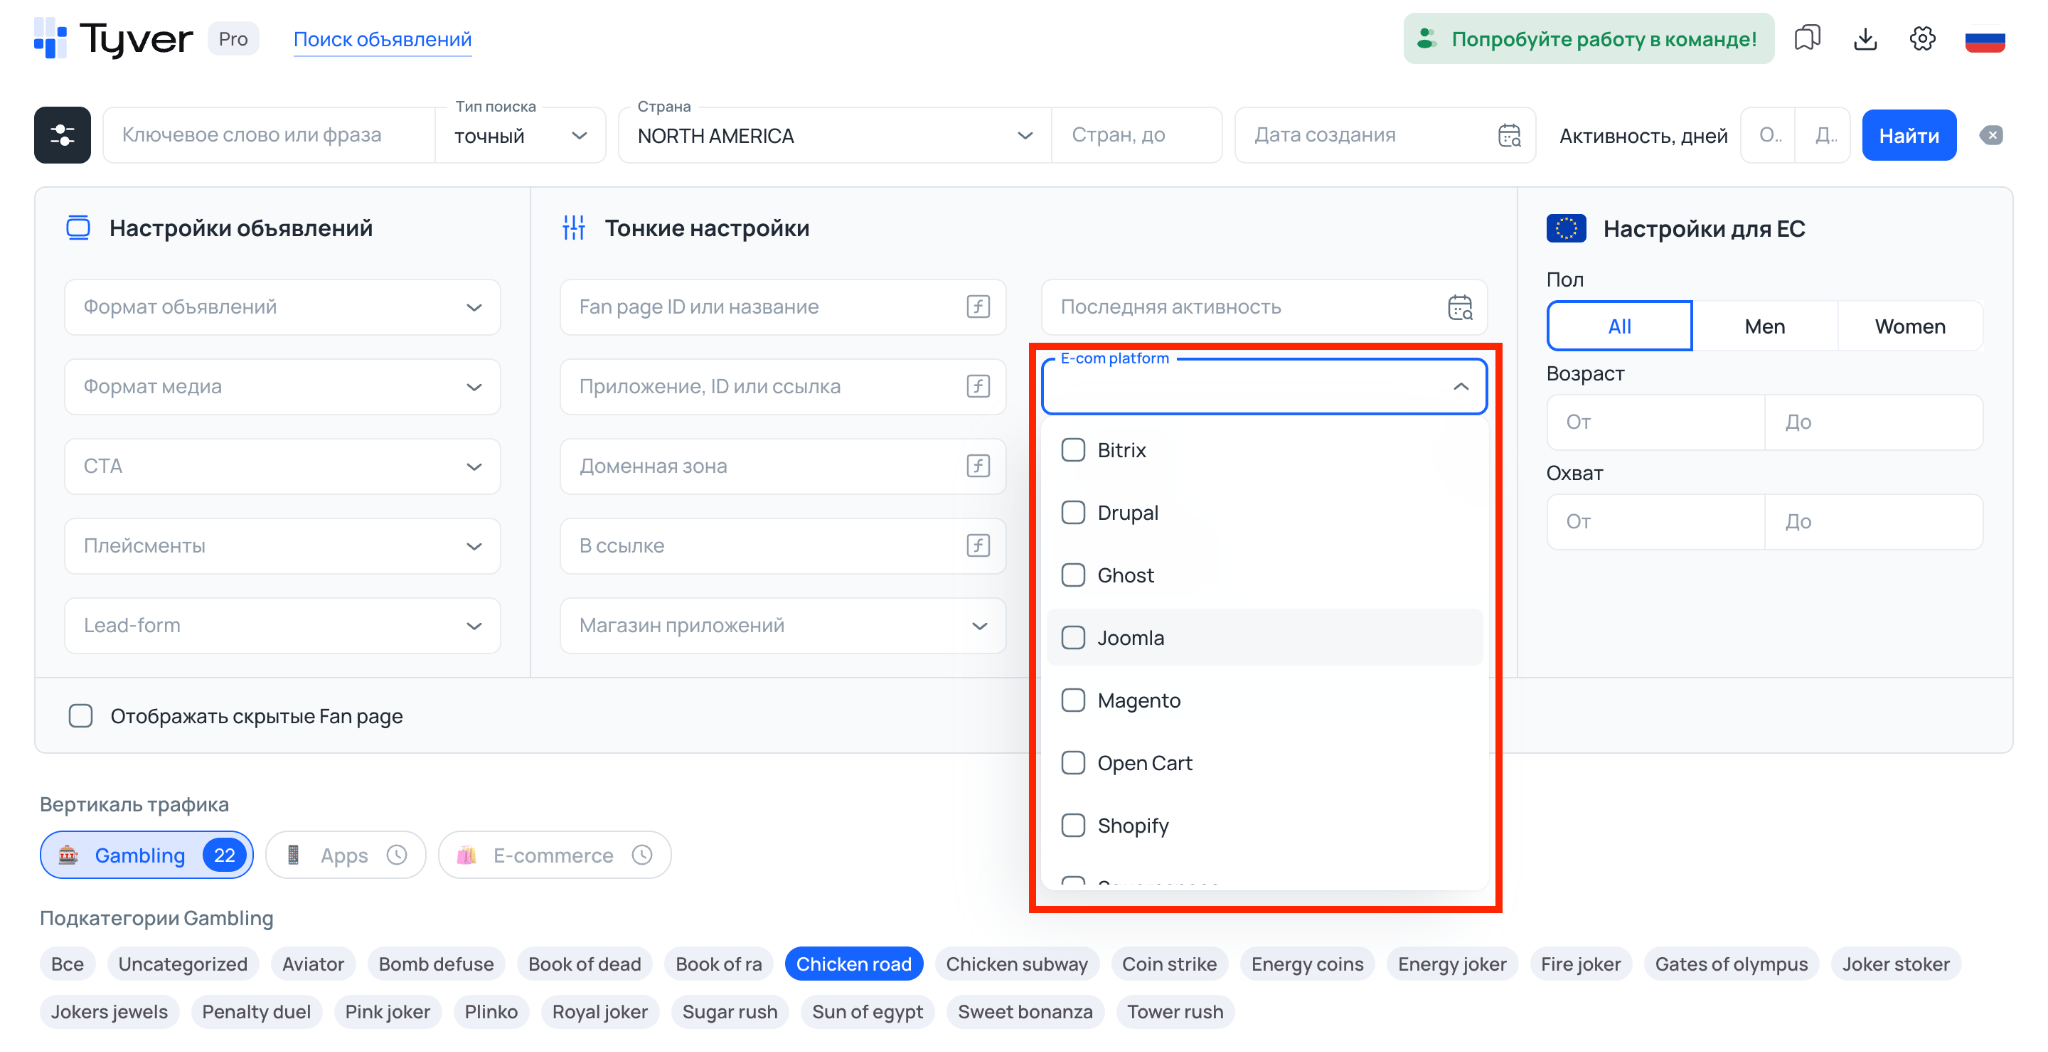The height and width of the screenshot is (1052, 2048).
Task: Click Возраст От input field
Action: [x=1656, y=422]
